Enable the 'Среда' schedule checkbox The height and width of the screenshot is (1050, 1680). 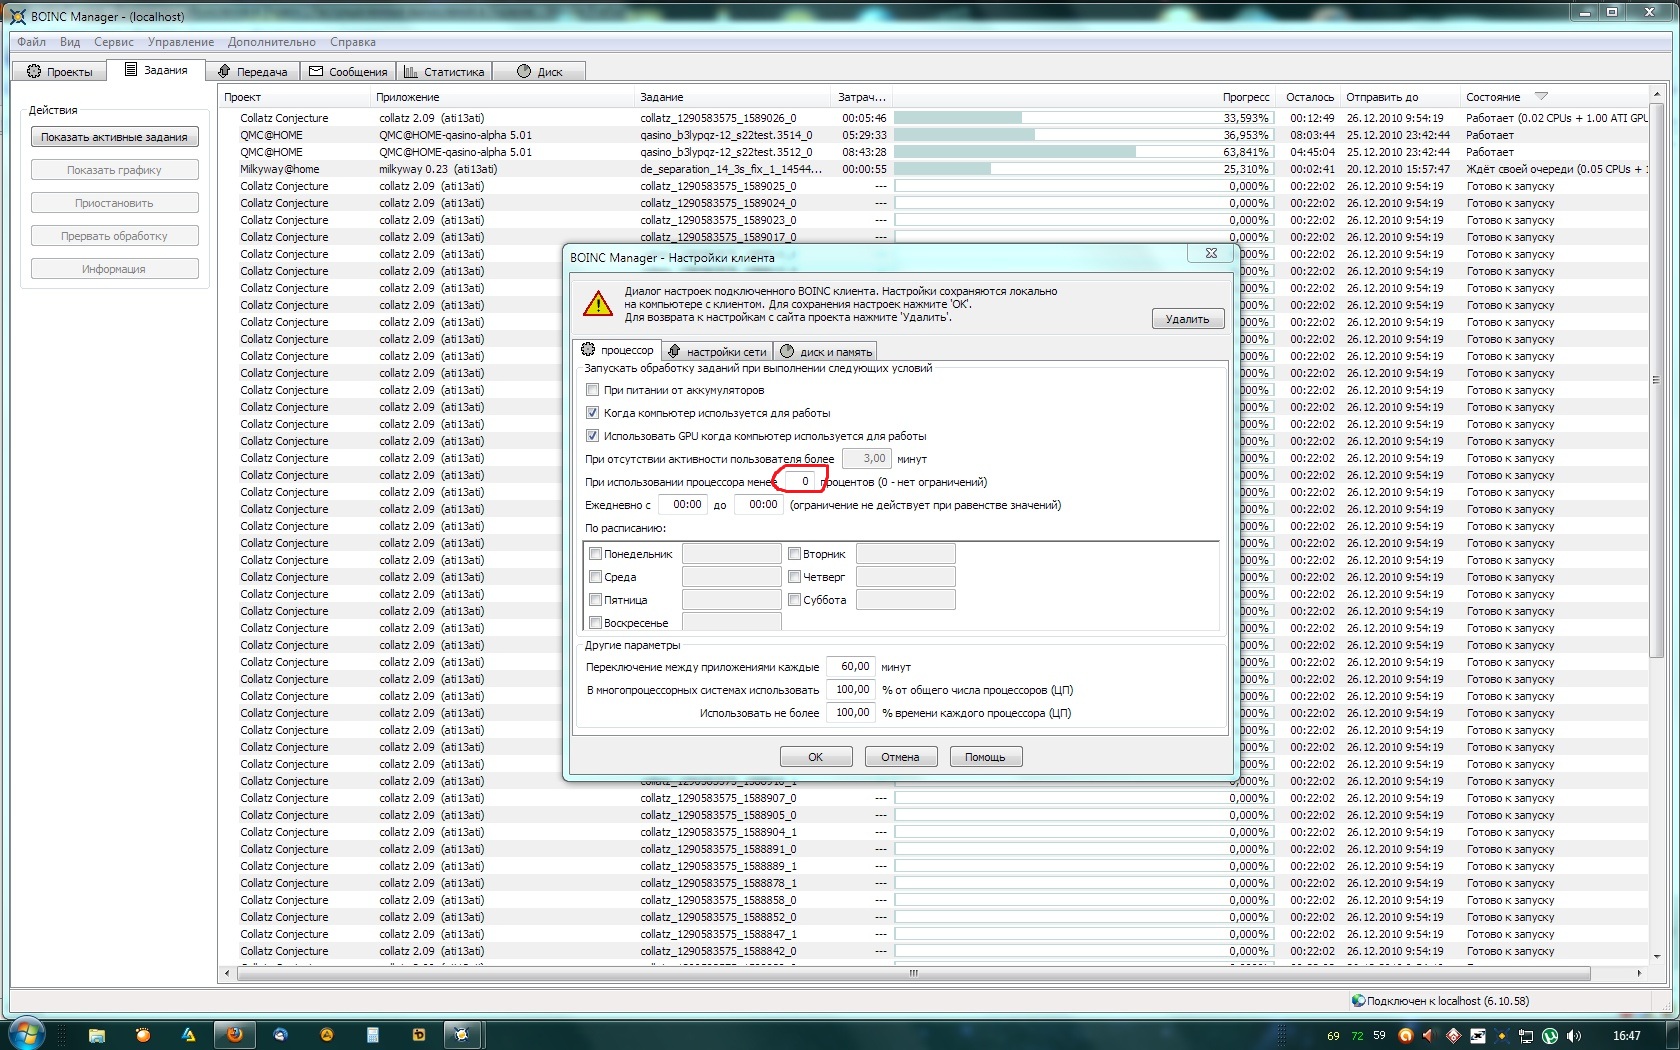(x=595, y=576)
